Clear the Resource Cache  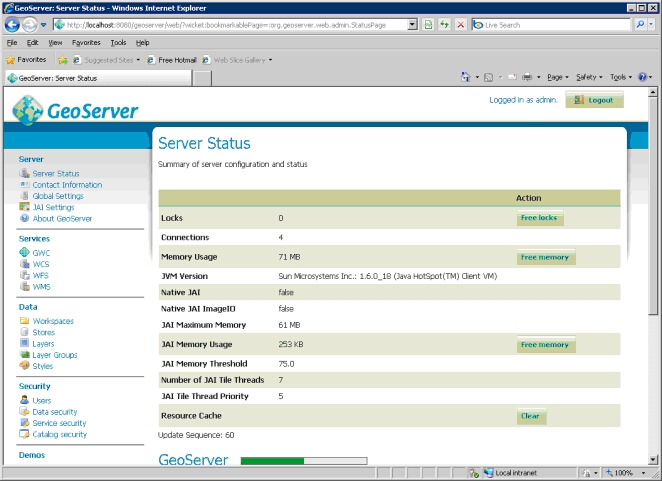point(531,416)
